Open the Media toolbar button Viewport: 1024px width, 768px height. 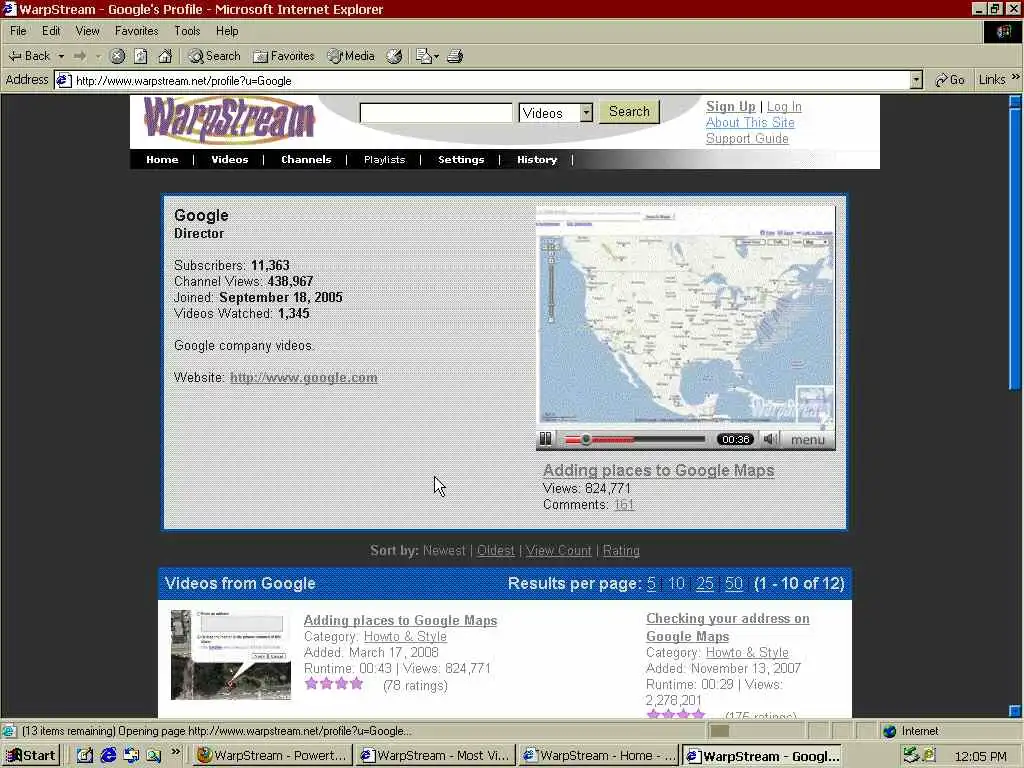pos(351,56)
